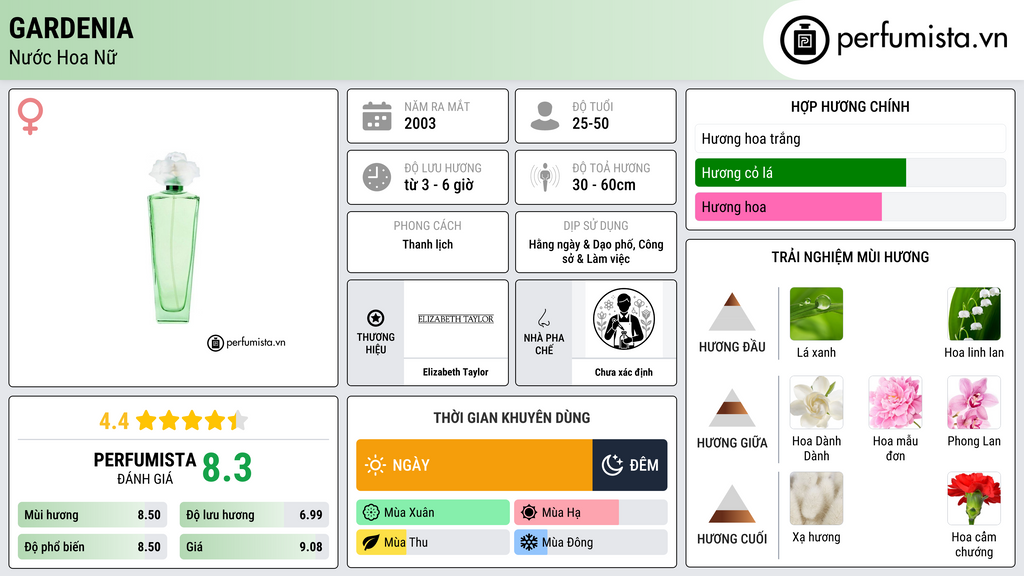
Task: Click the Hương giữa pyramid icon
Action: click(x=732, y=408)
